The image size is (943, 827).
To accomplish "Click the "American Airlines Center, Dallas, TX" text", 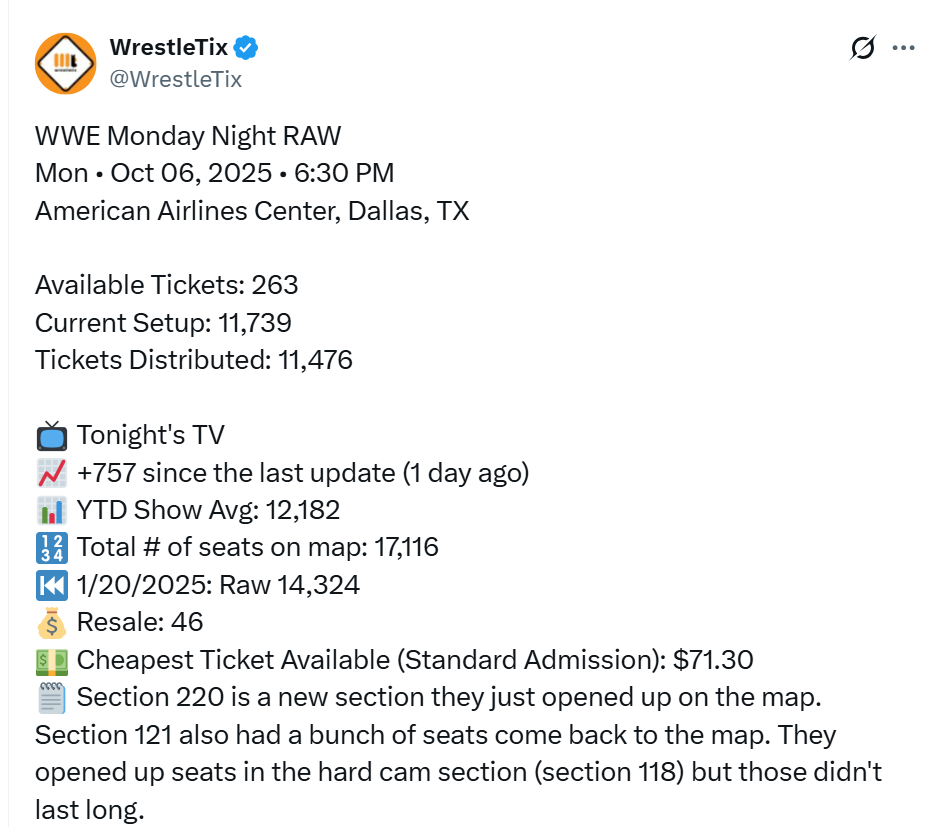I will [252, 211].
